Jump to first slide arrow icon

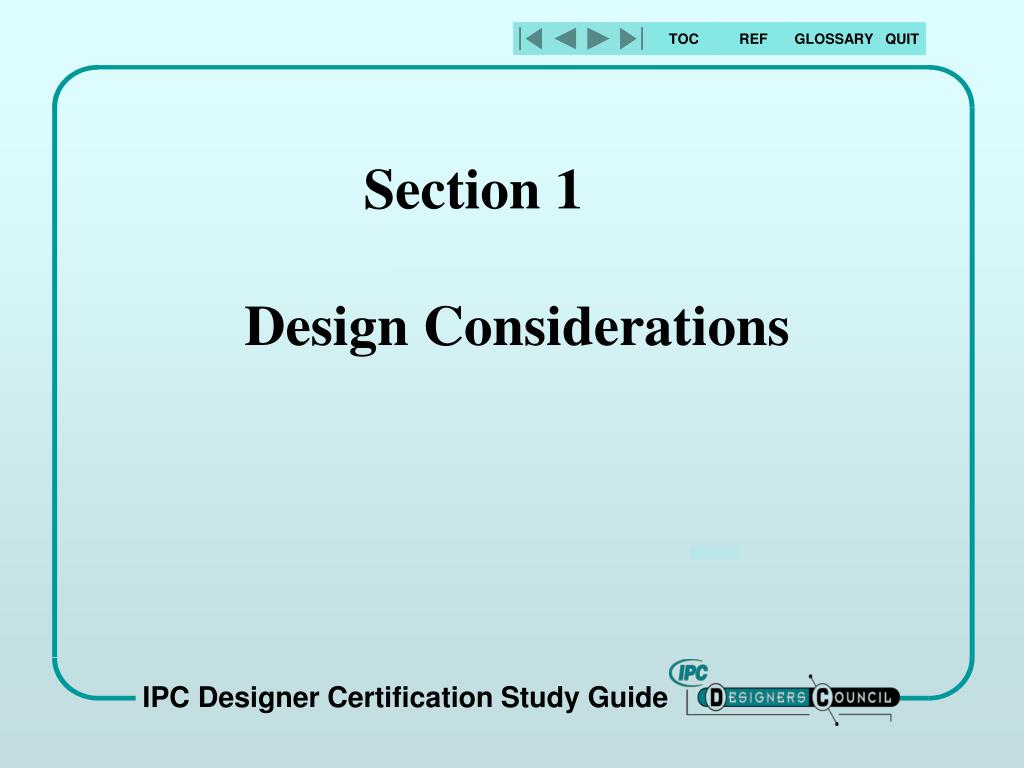click(531, 39)
